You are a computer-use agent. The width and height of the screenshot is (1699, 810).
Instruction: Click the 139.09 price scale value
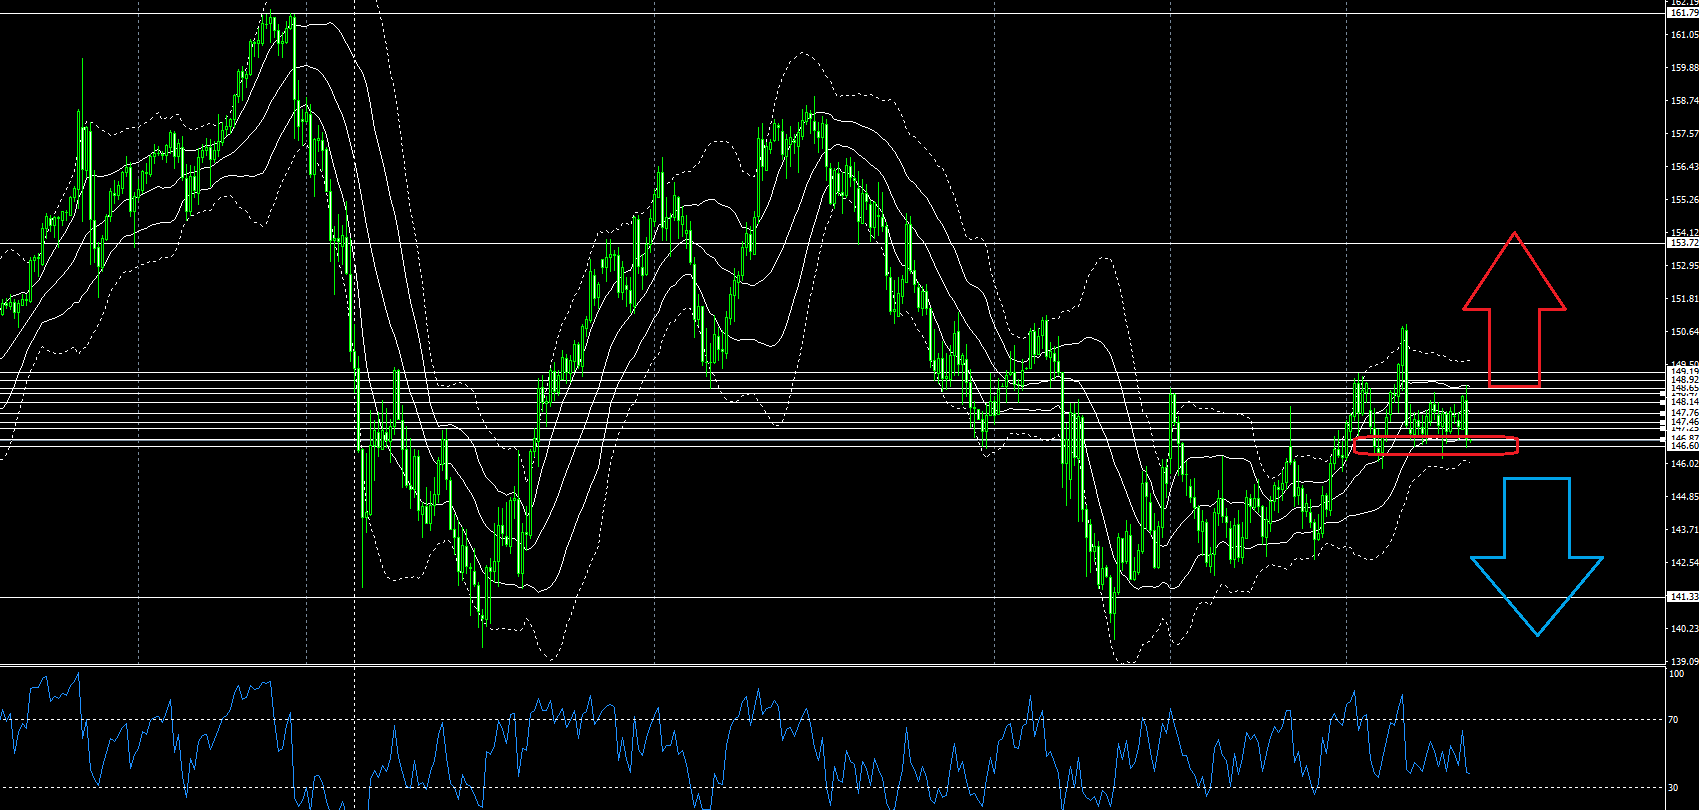pos(1684,662)
